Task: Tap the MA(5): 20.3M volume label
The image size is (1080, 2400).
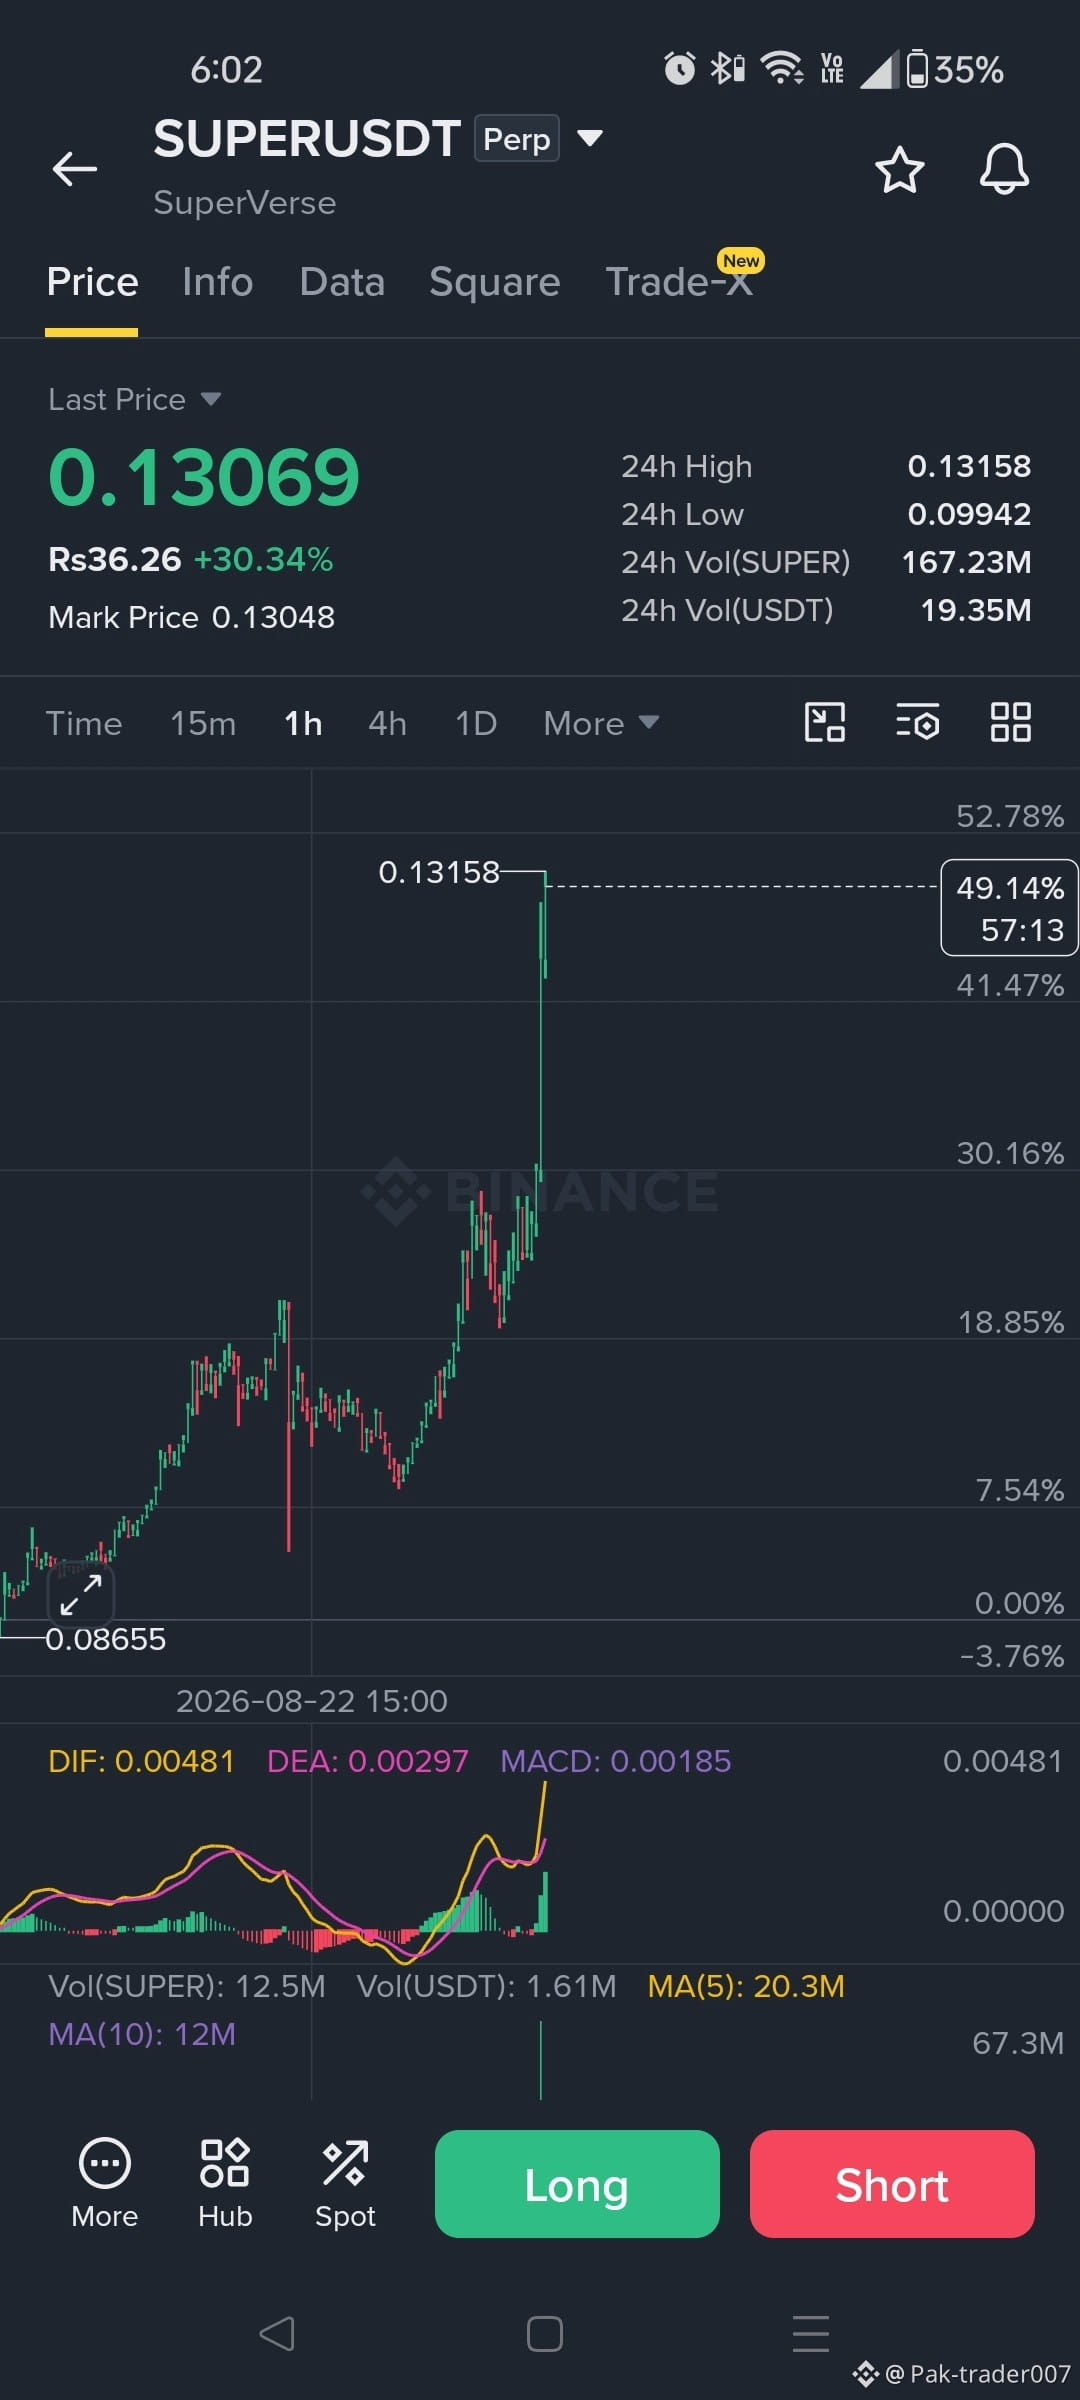Action: tap(746, 1986)
